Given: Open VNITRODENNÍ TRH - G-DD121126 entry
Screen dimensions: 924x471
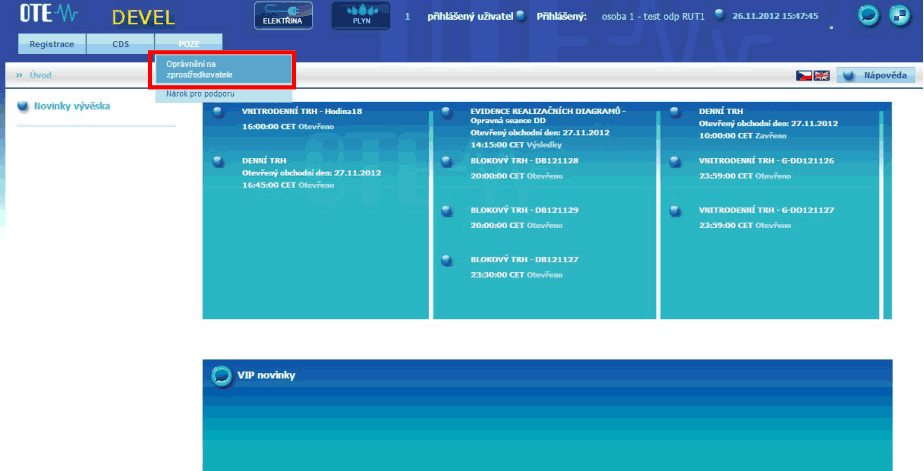Looking at the screenshot, I should tap(766, 160).
